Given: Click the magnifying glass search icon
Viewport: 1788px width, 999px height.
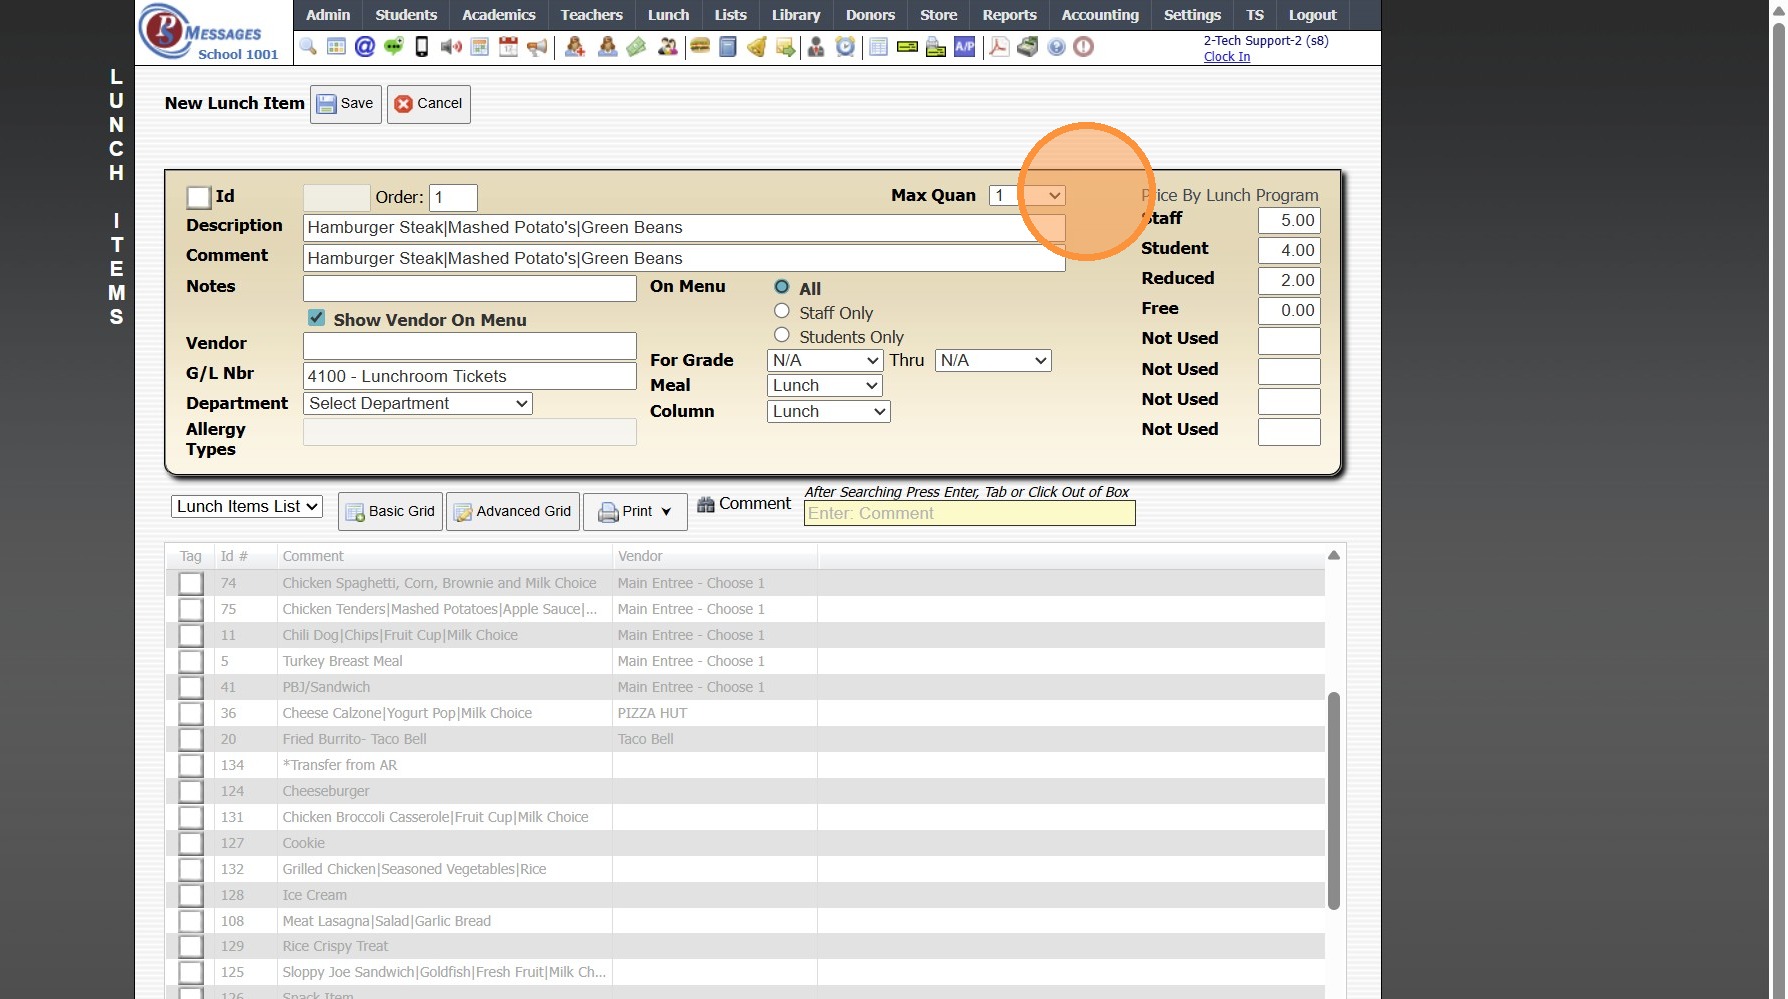Looking at the screenshot, I should click(x=308, y=47).
